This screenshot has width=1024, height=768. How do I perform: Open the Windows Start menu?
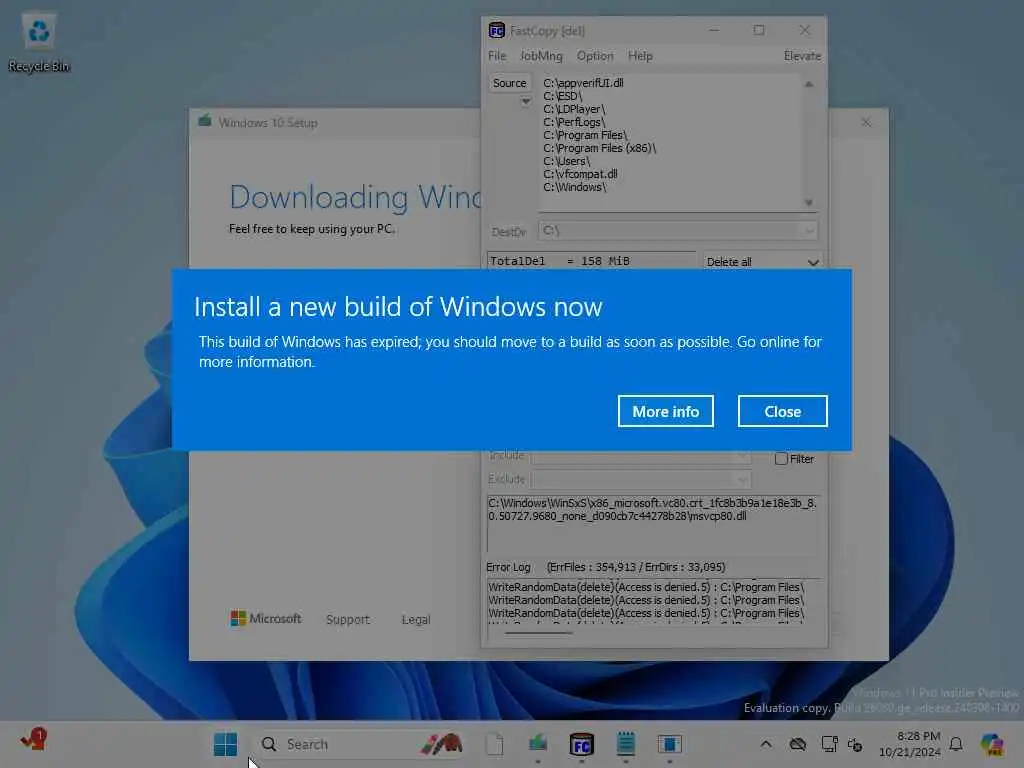(x=225, y=744)
